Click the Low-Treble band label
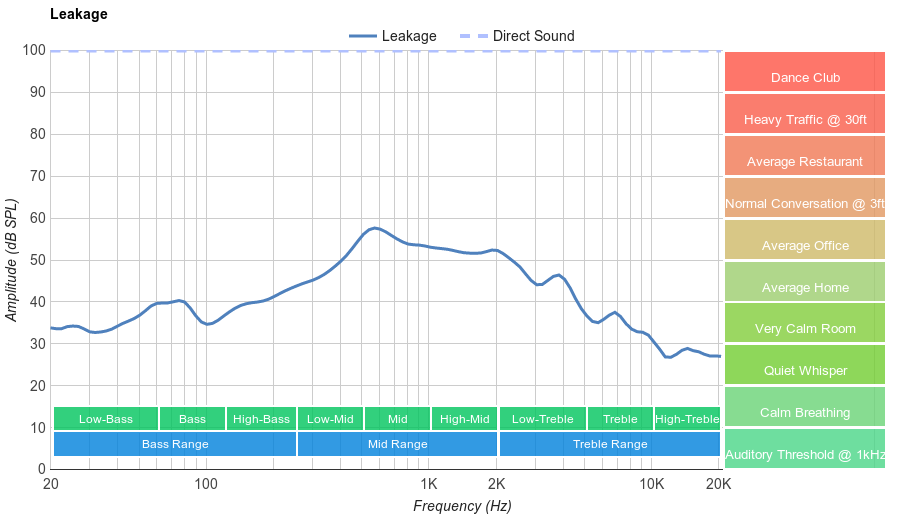The image size is (900, 520). pyautogui.click(x=542, y=419)
